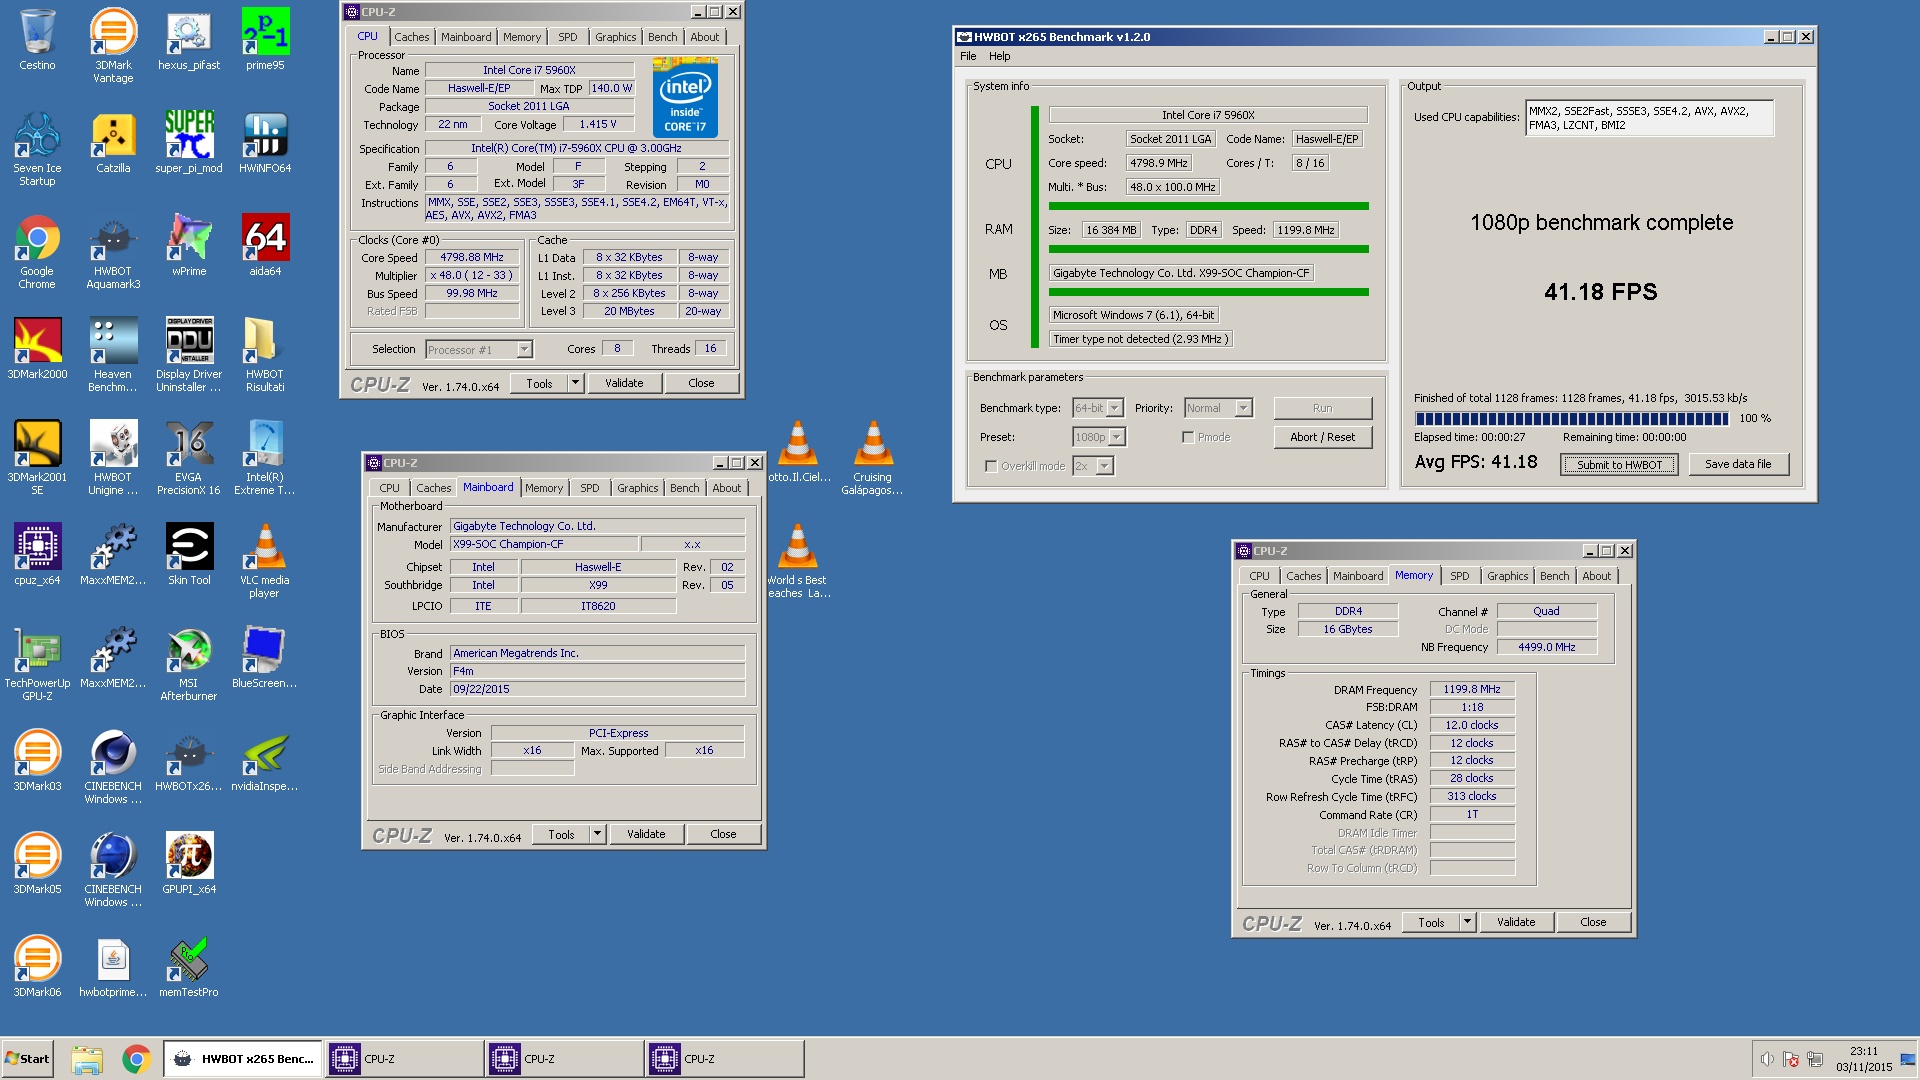The width and height of the screenshot is (1920, 1080).
Task: Select Bench tab in top CPU-Z window
Action: click(x=662, y=37)
